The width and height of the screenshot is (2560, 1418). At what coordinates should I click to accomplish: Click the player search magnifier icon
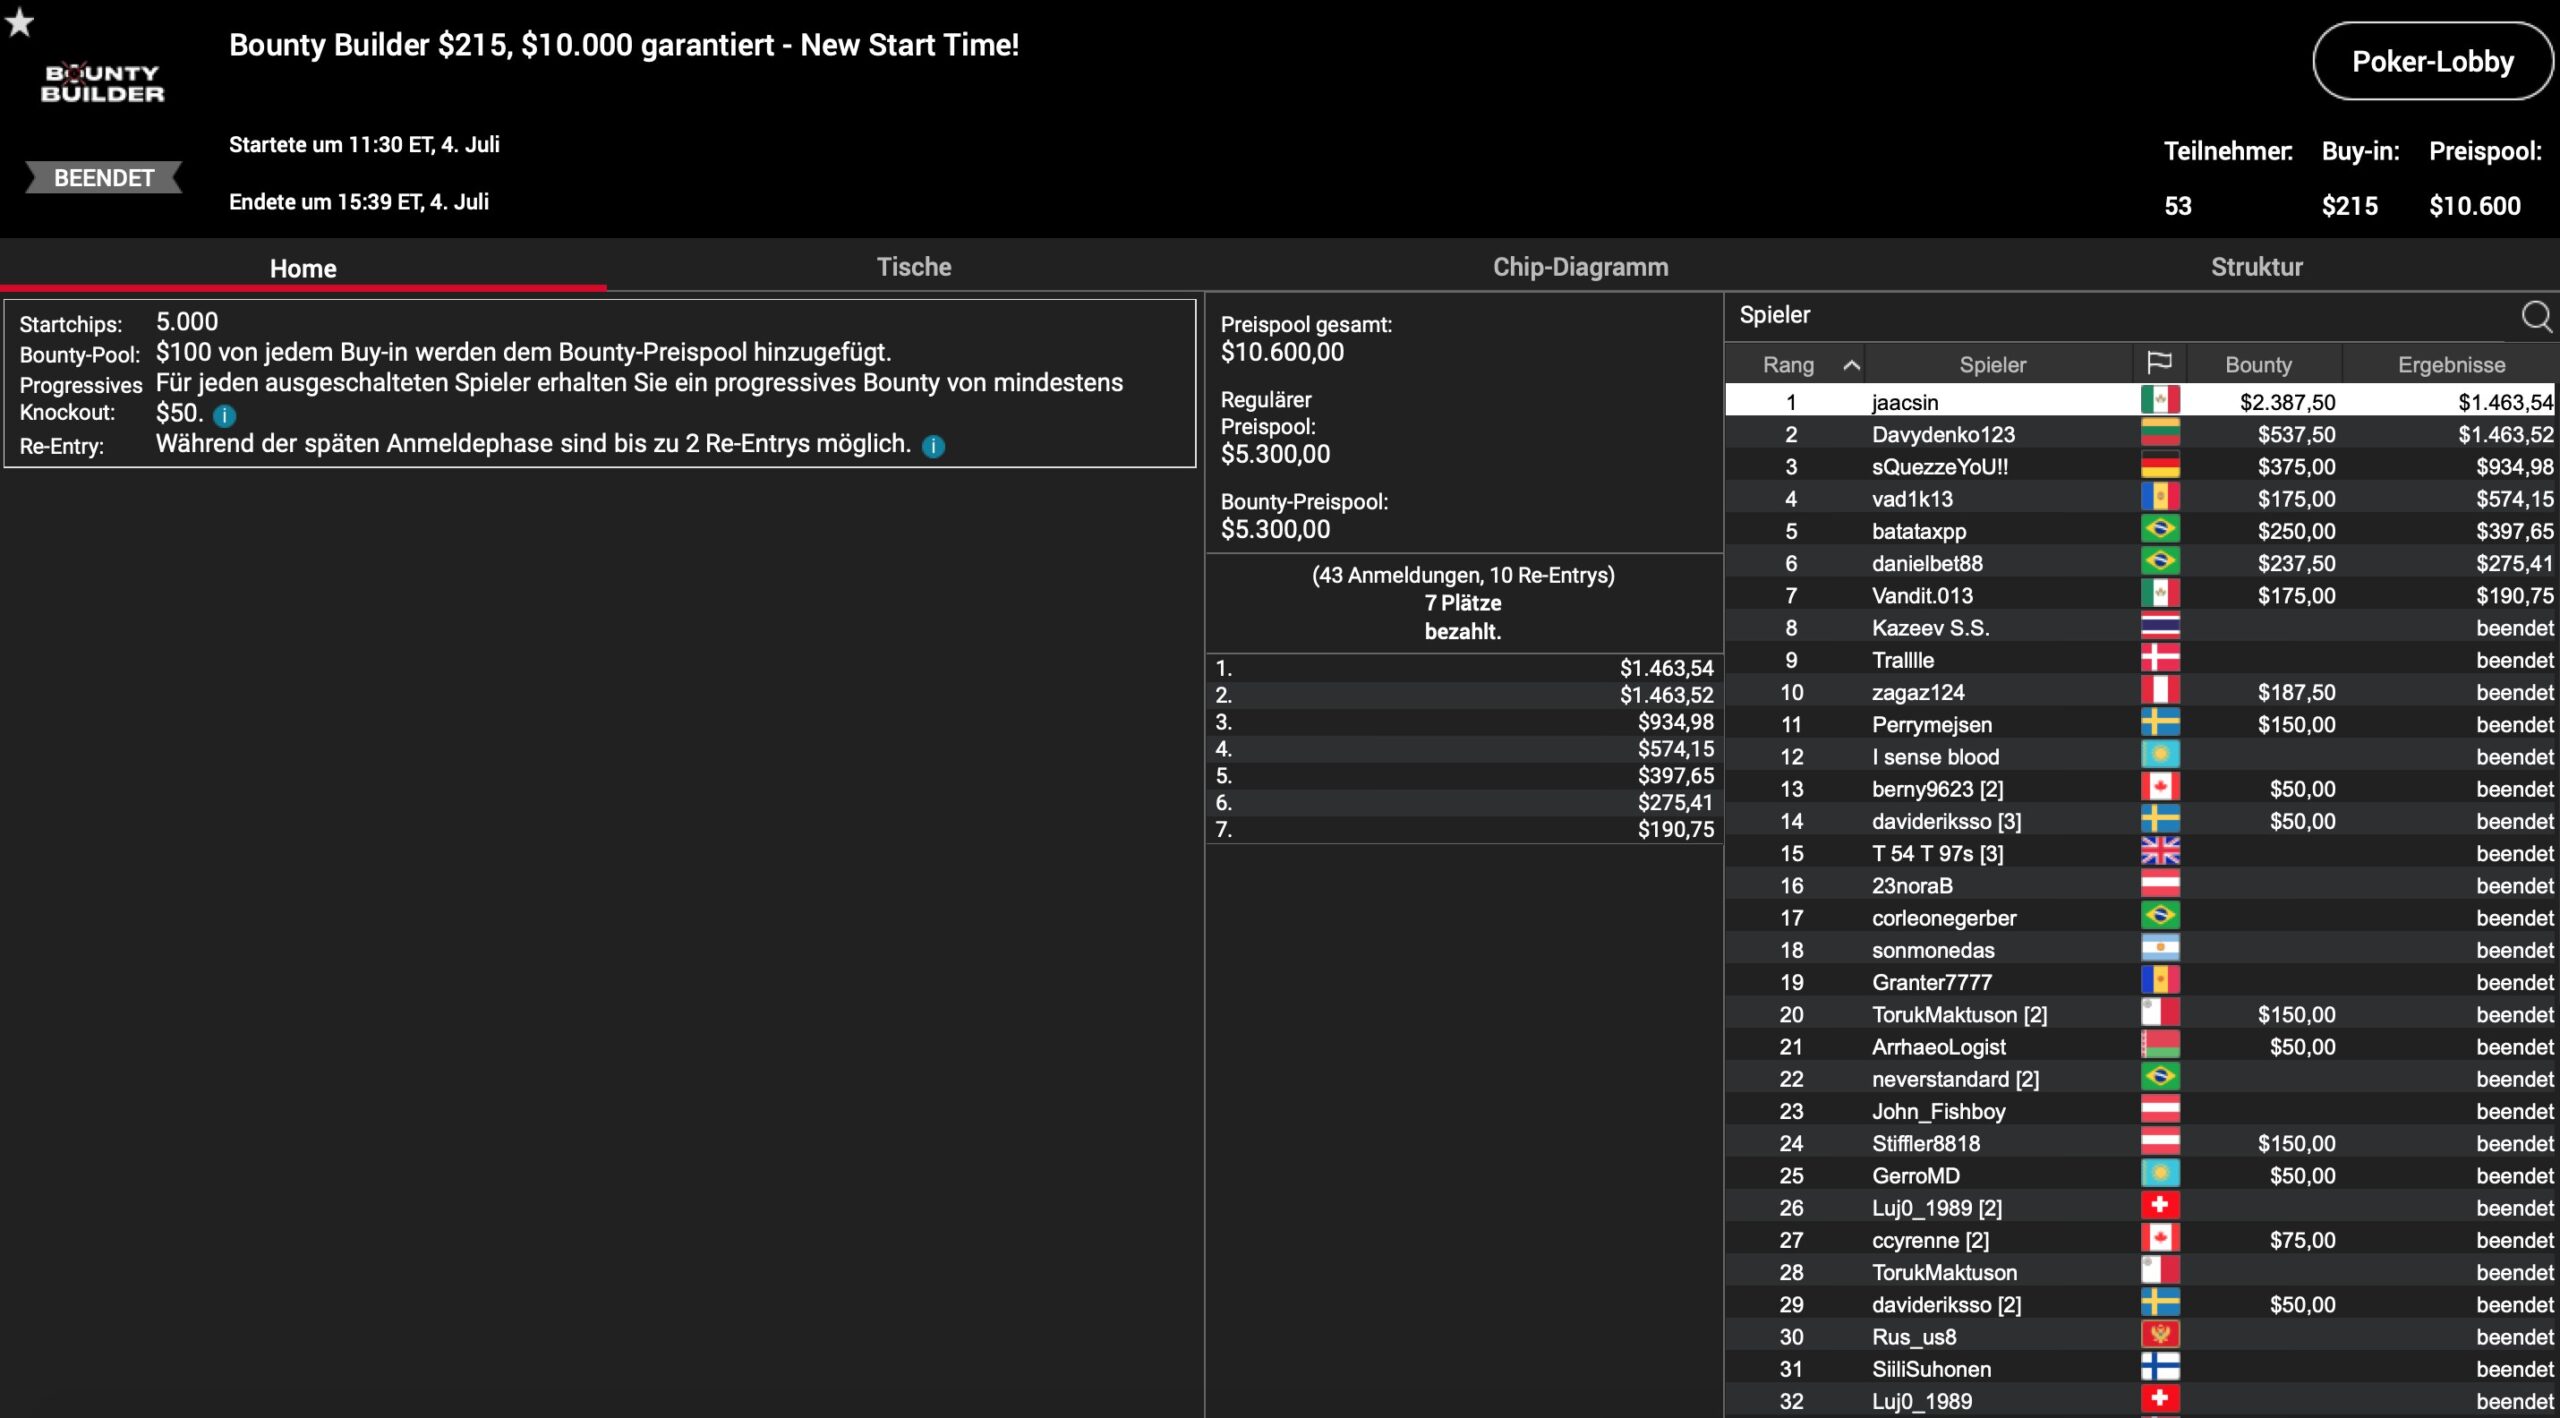(x=2535, y=316)
